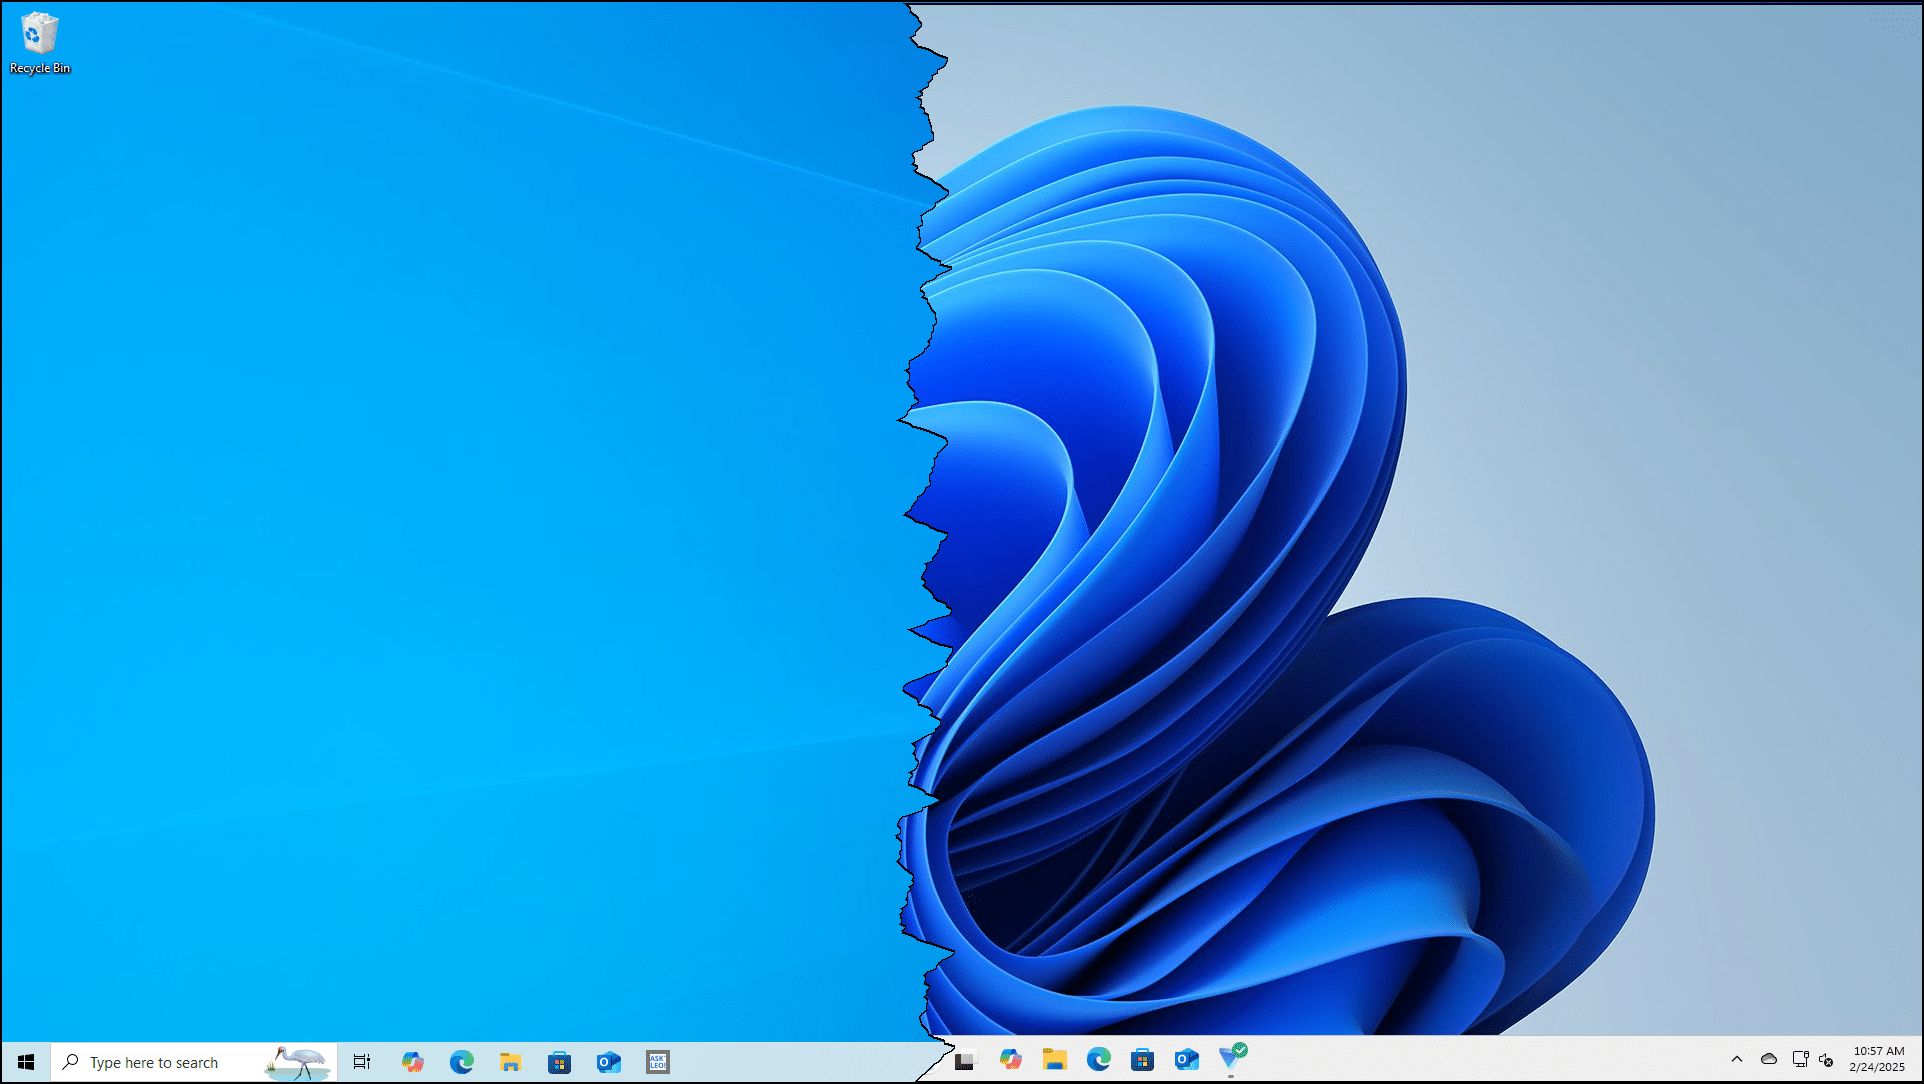The width and height of the screenshot is (1924, 1084).
Task: Open Task View on the Windows 10 taskbar
Action: [x=361, y=1061]
